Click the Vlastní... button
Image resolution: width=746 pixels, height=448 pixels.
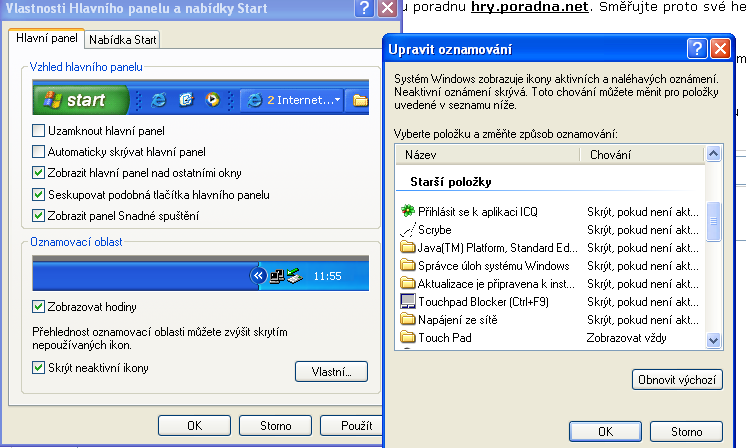331,371
